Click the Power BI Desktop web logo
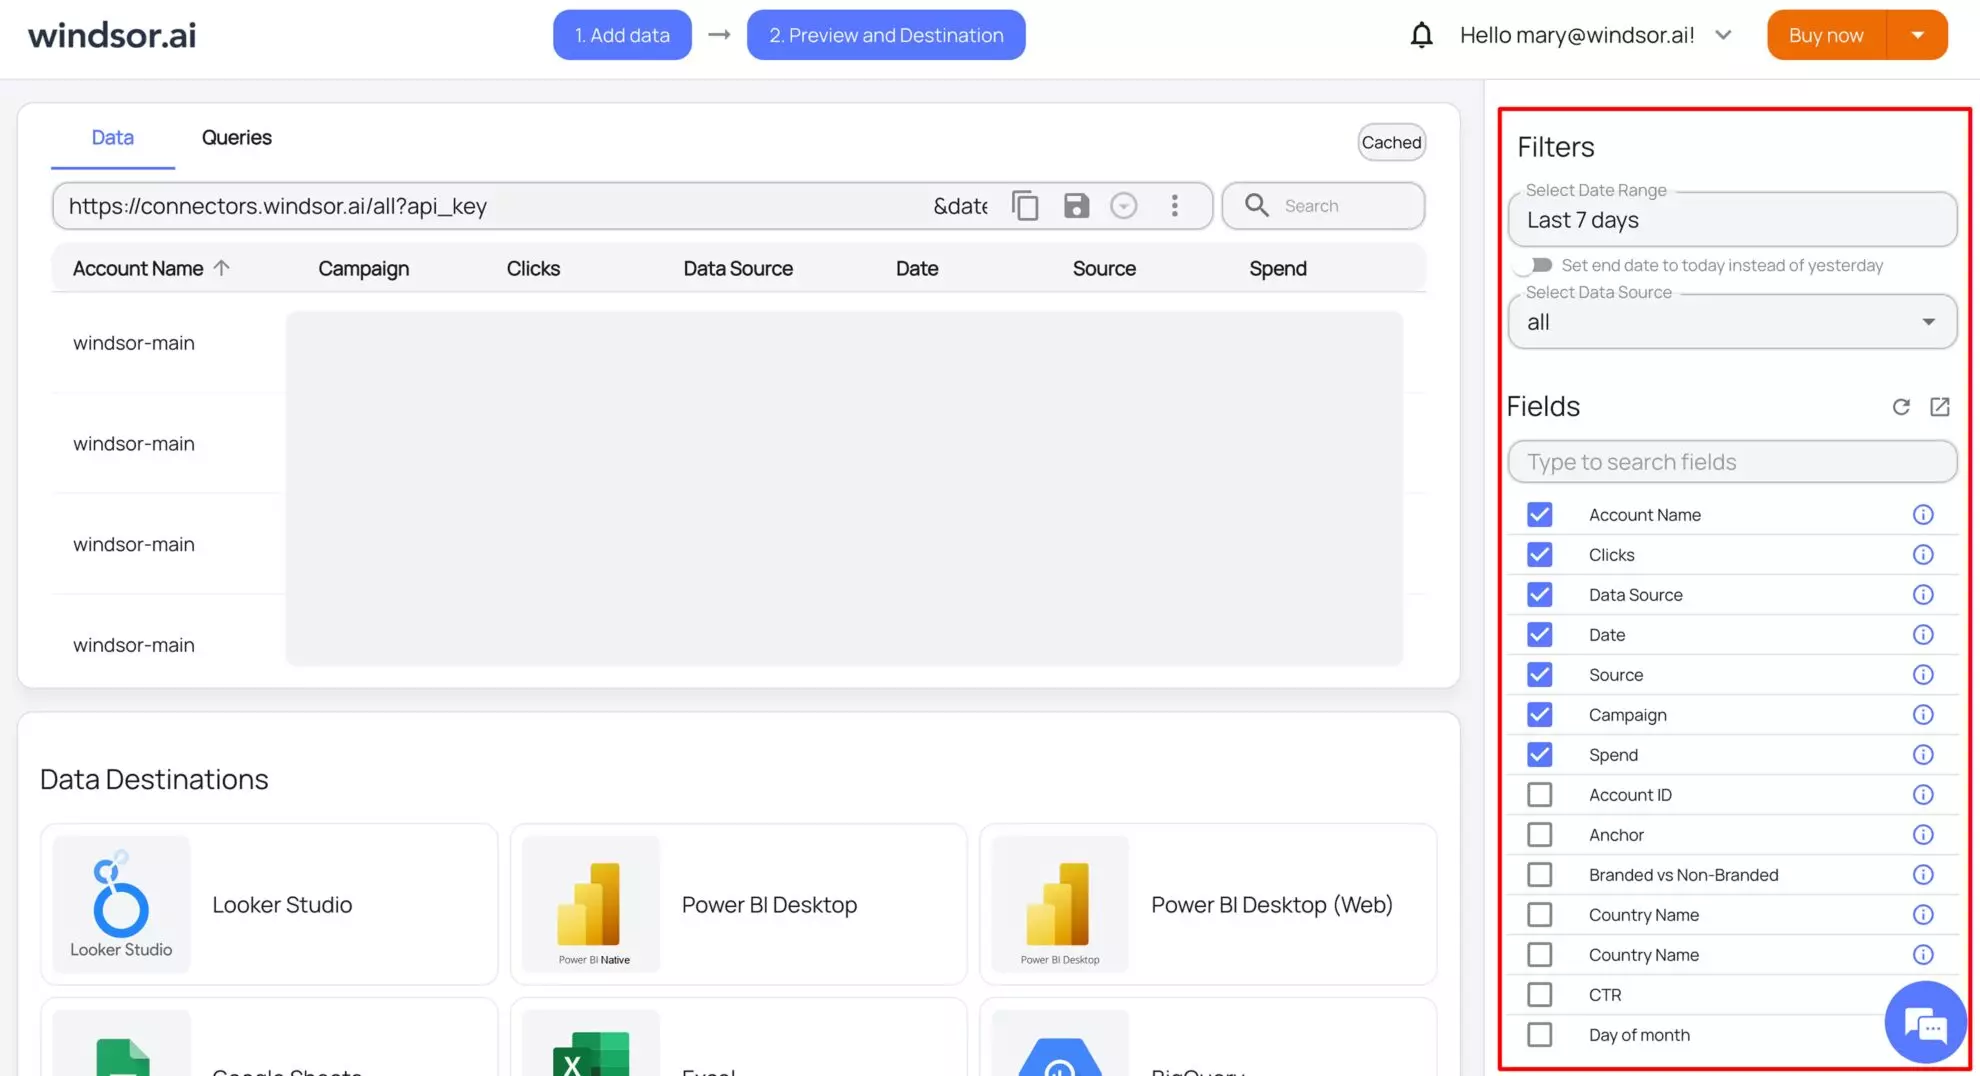The image size is (1980, 1076). coord(1060,904)
